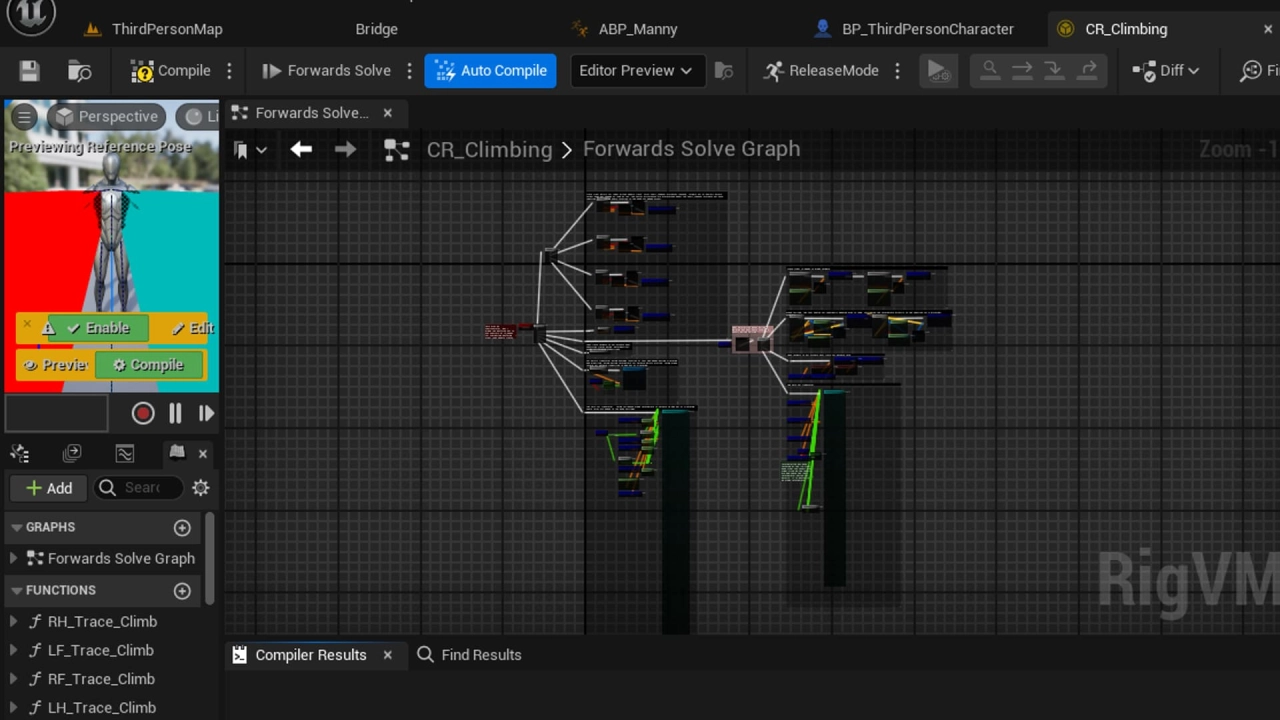Expand the Forwards Solve Graph tree item
This screenshot has width=1280, height=720.
pos(13,558)
